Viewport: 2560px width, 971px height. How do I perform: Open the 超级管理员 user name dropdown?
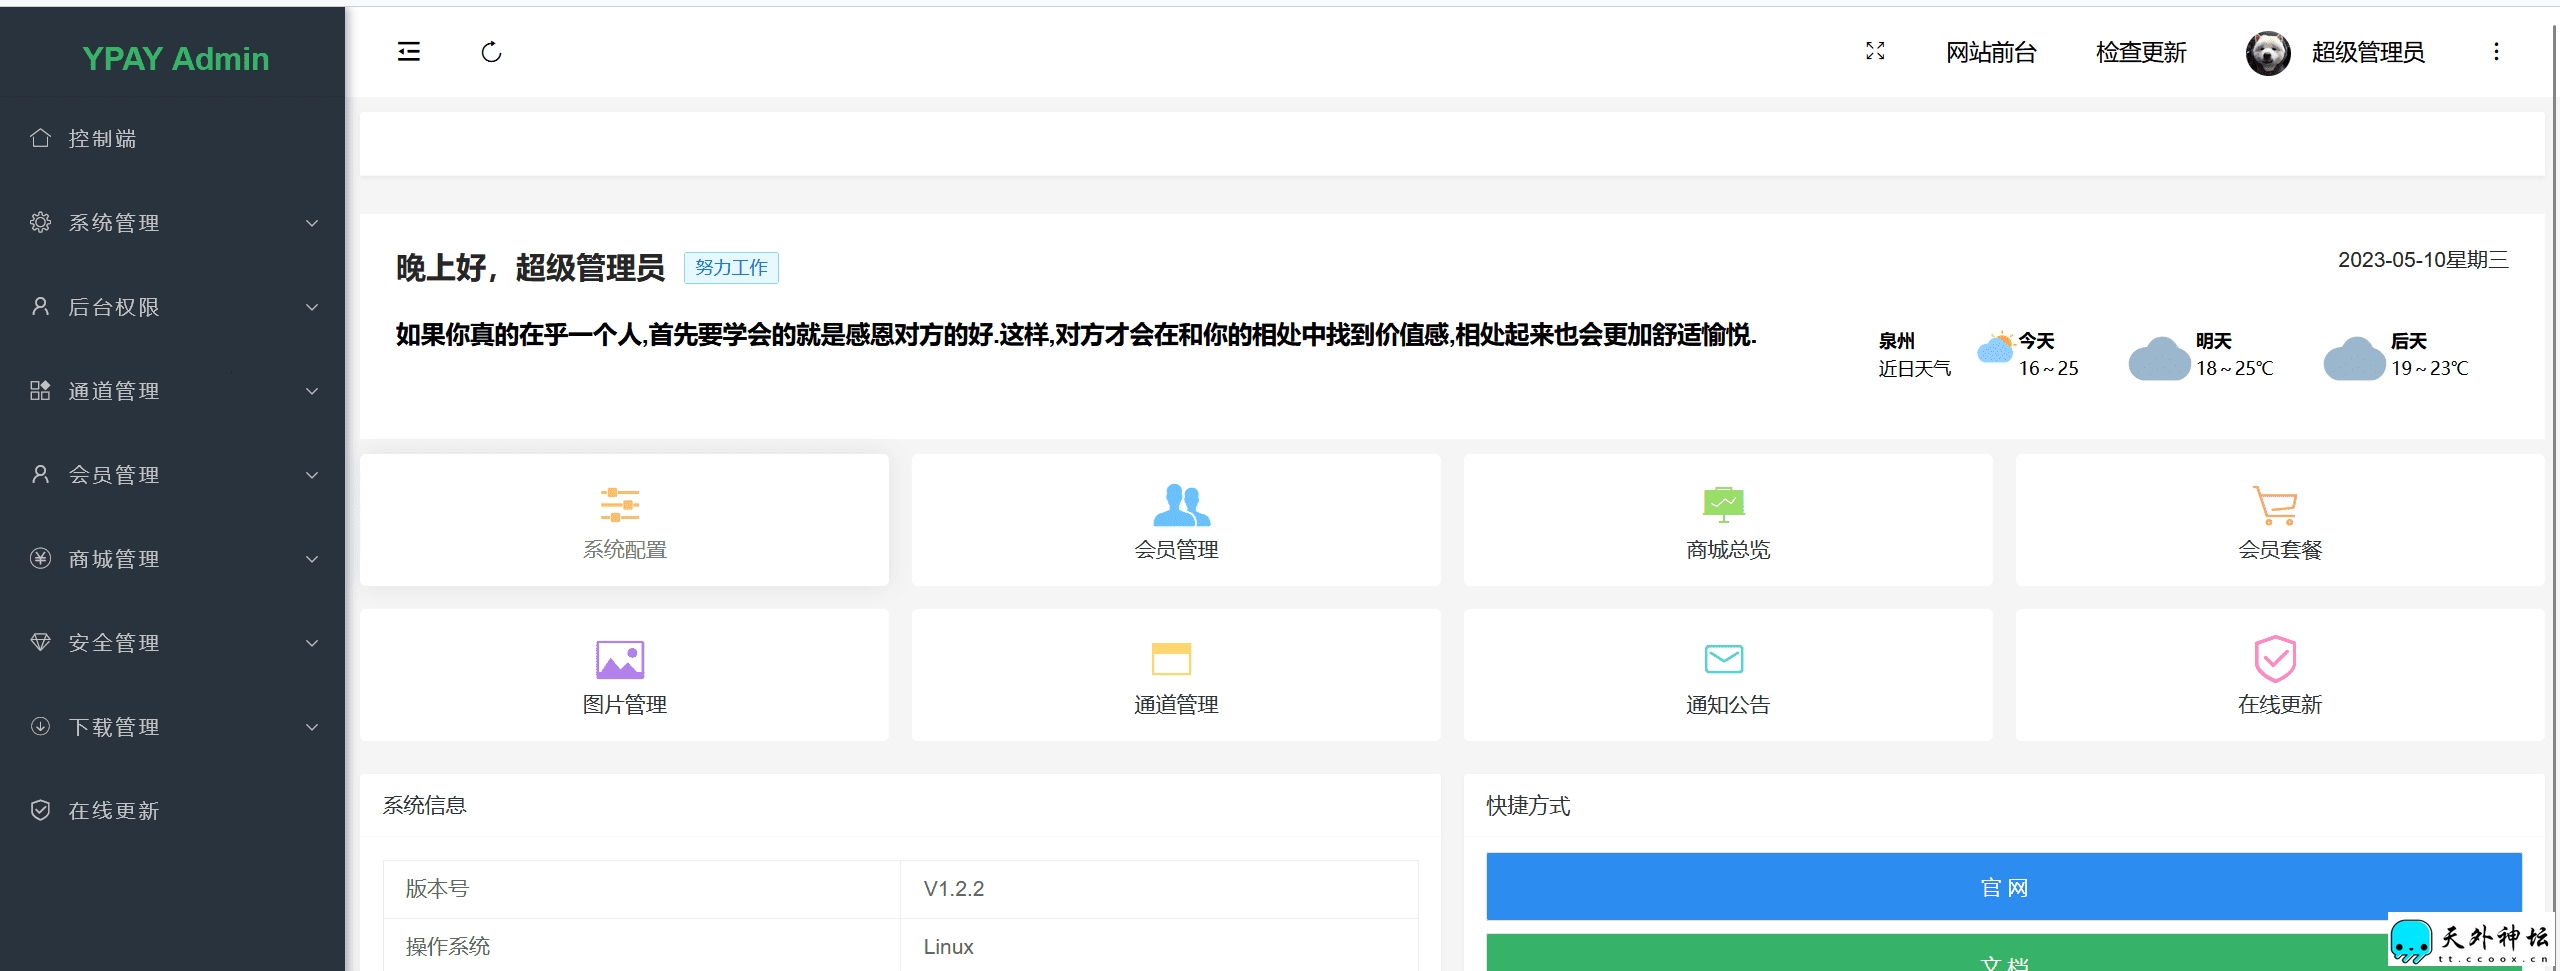pos(2368,52)
